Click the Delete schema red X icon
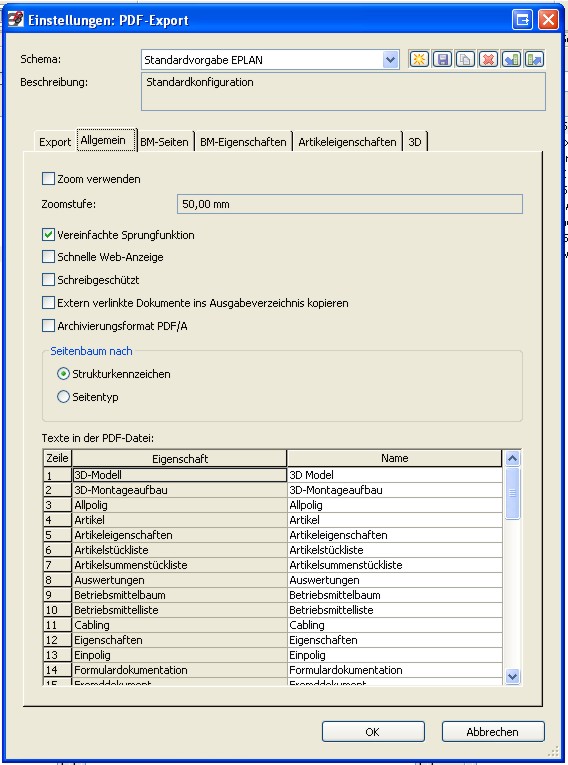 [x=488, y=60]
